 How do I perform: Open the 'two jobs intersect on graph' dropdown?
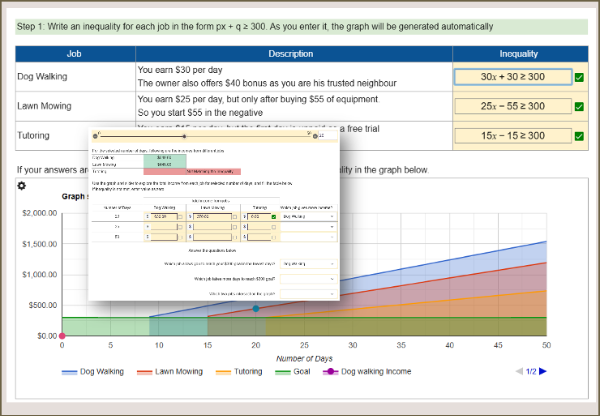309,294
